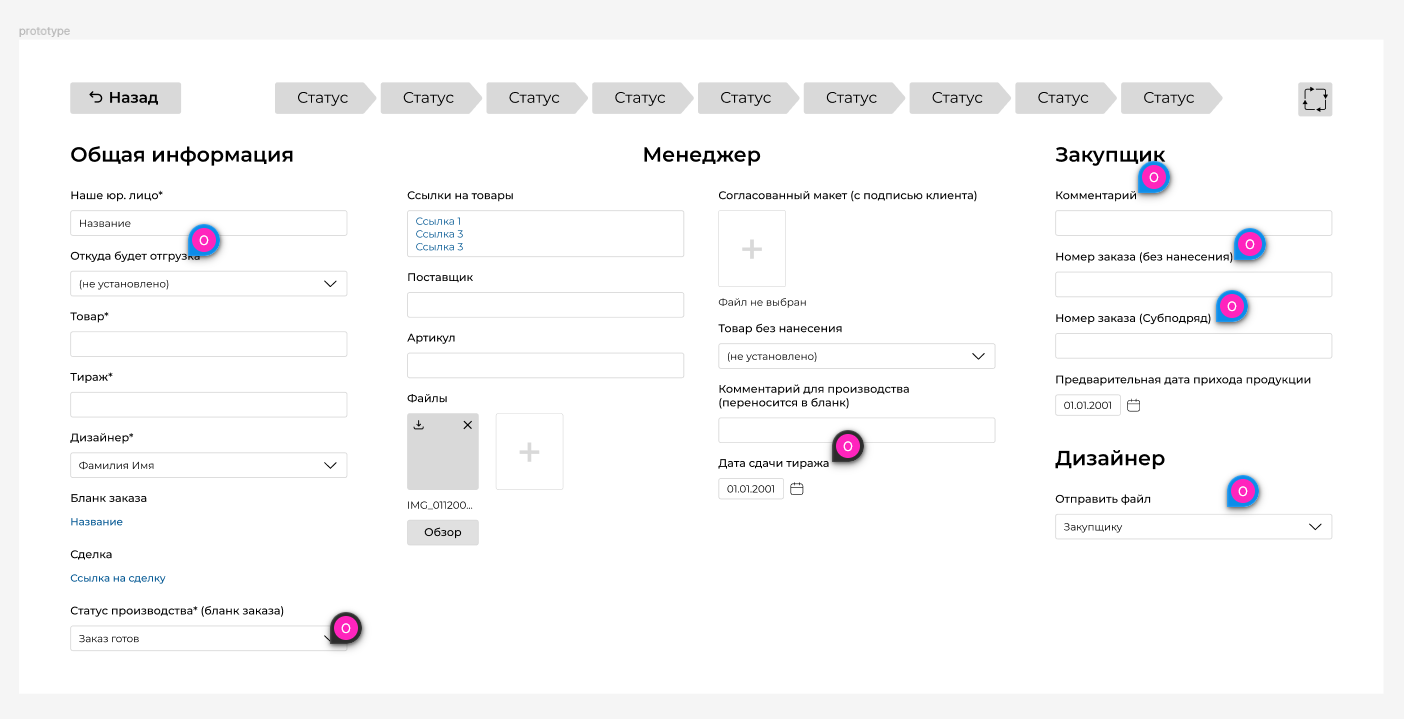The width and height of the screenshot is (1404, 719).
Task: Select the first Статус step in the progress bar
Action: coord(323,98)
